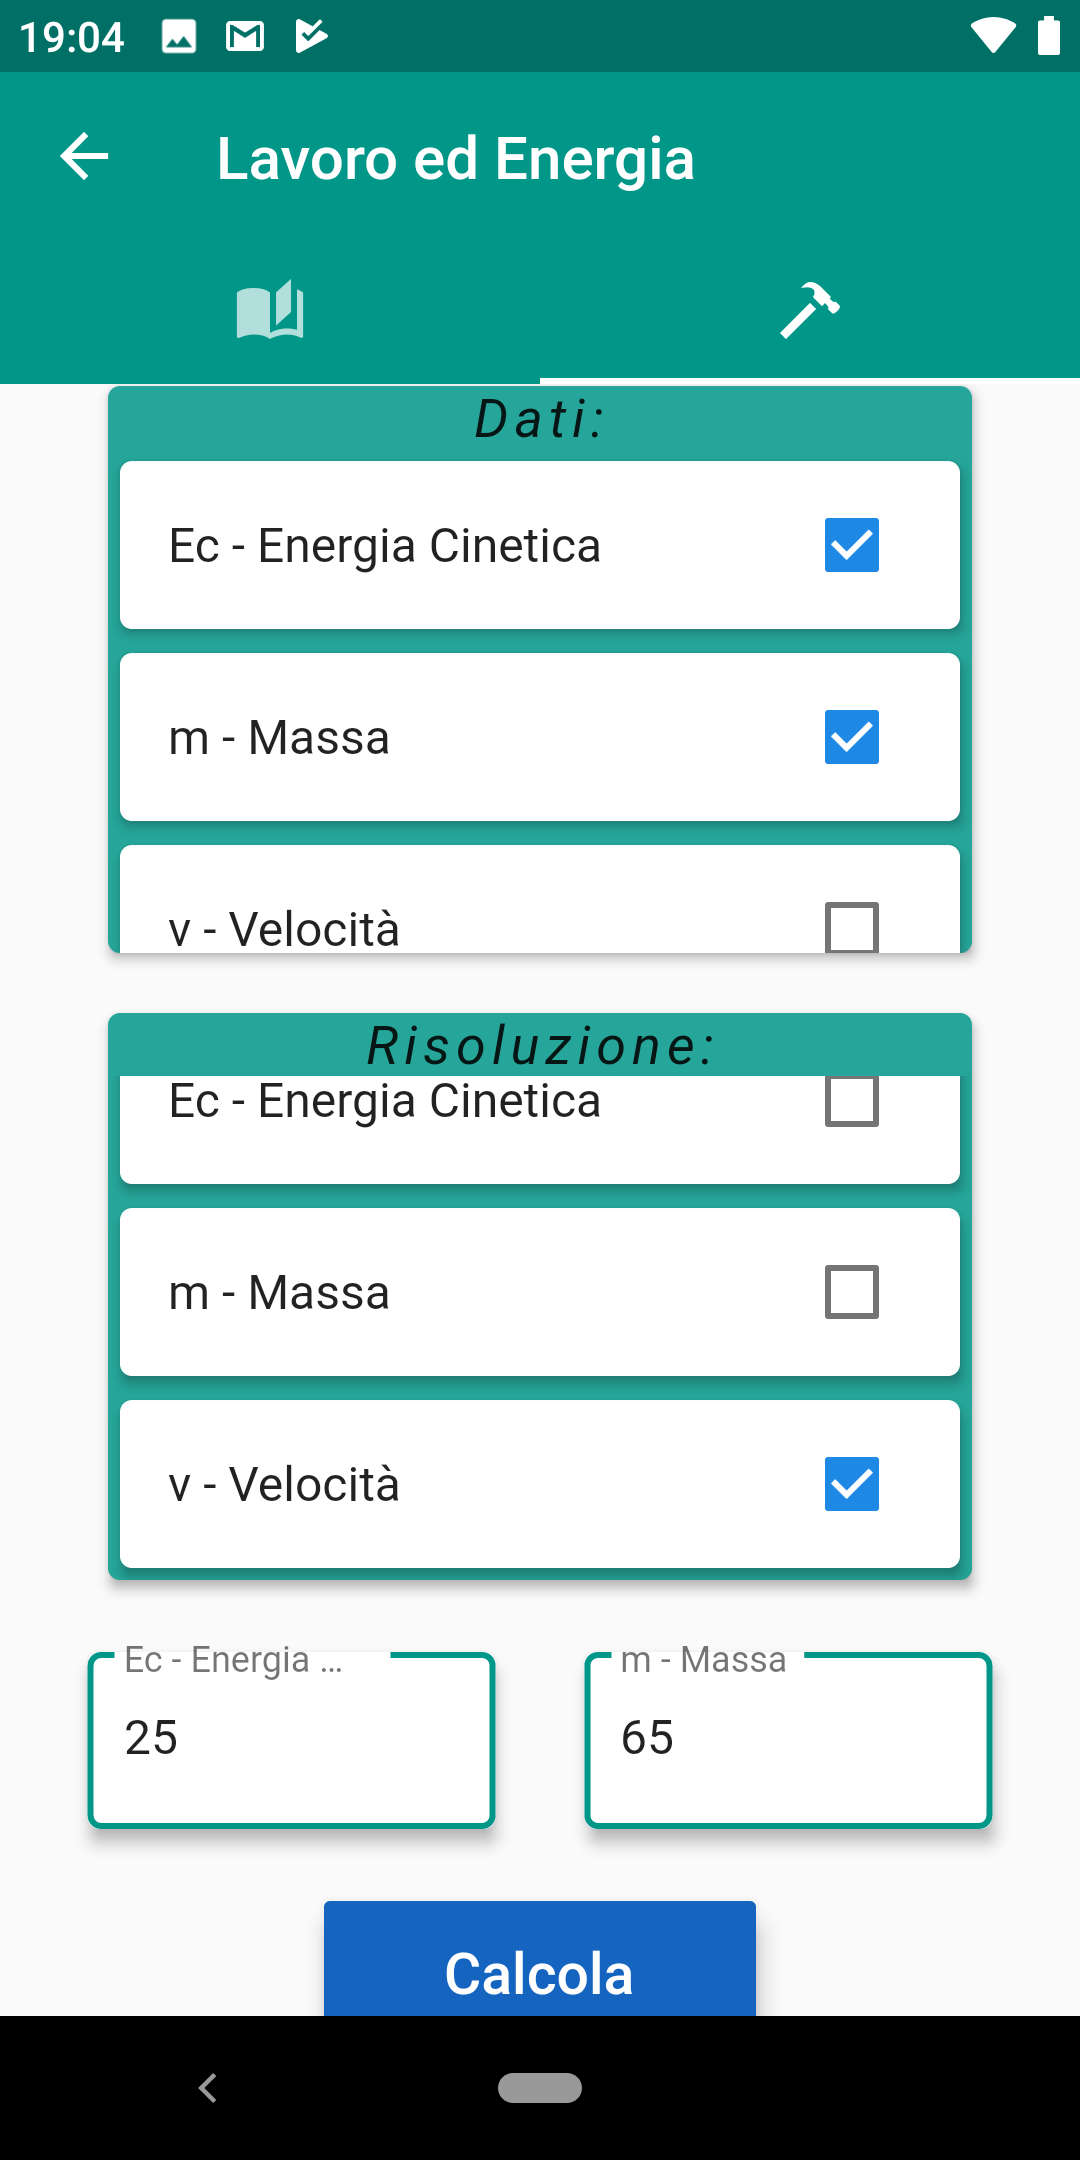Uncheck m - Massa under Dati
Screen dimensions: 1080x2160
click(x=852, y=737)
